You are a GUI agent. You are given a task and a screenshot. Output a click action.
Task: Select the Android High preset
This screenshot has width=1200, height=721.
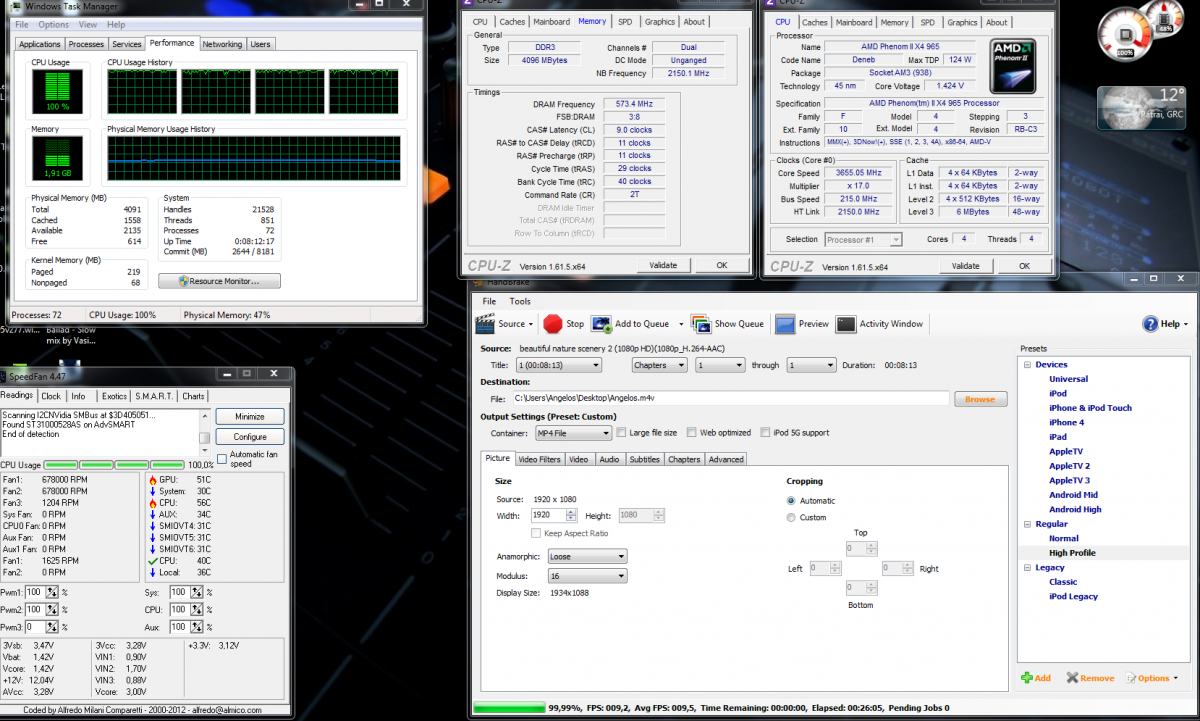(1075, 509)
